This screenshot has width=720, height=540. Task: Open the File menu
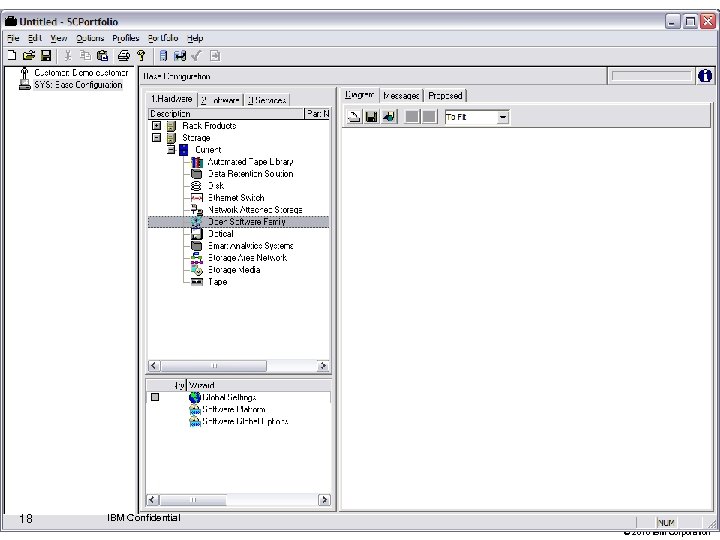(x=13, y=38)
